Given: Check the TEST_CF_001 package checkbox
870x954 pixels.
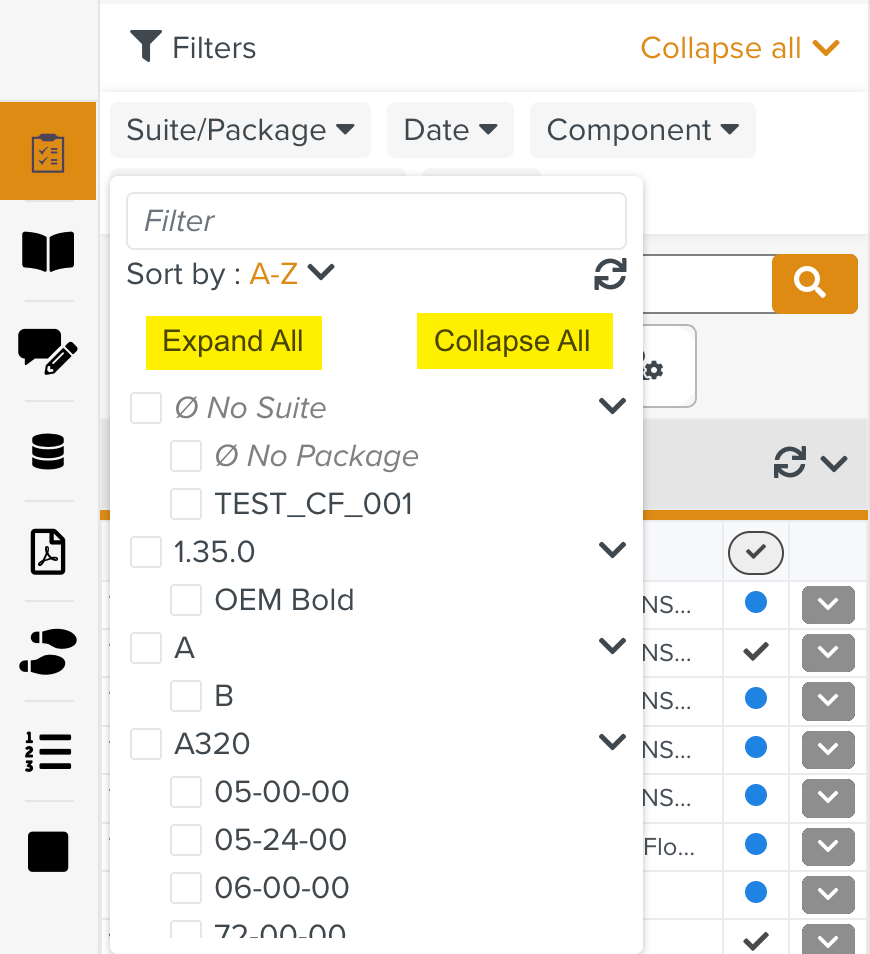Looking at the screenshot, I should point(186,504).
